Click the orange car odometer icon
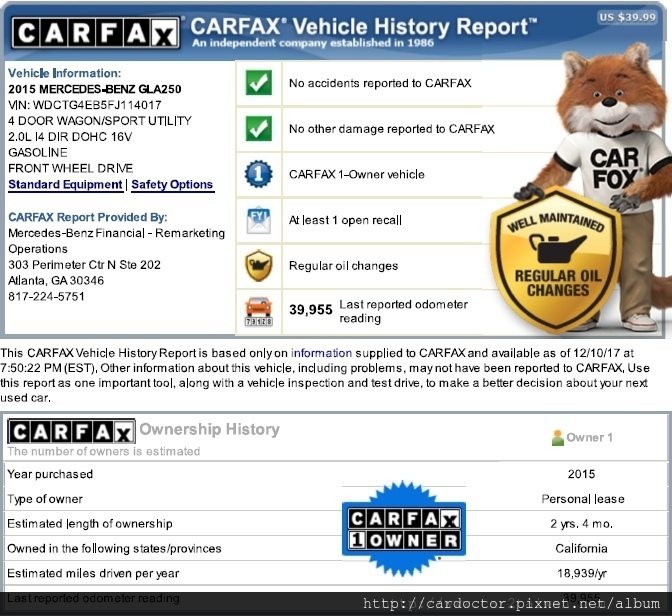This screenshot has height=616, width=672. coord(258,311)
